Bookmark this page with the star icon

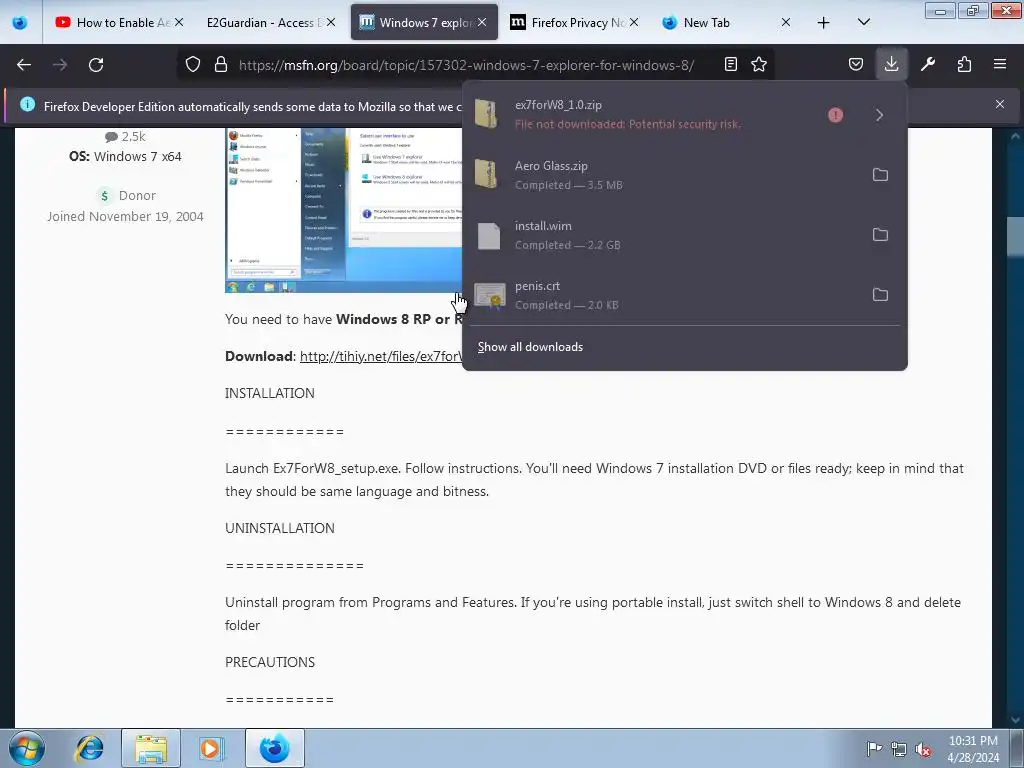[759, 64]
